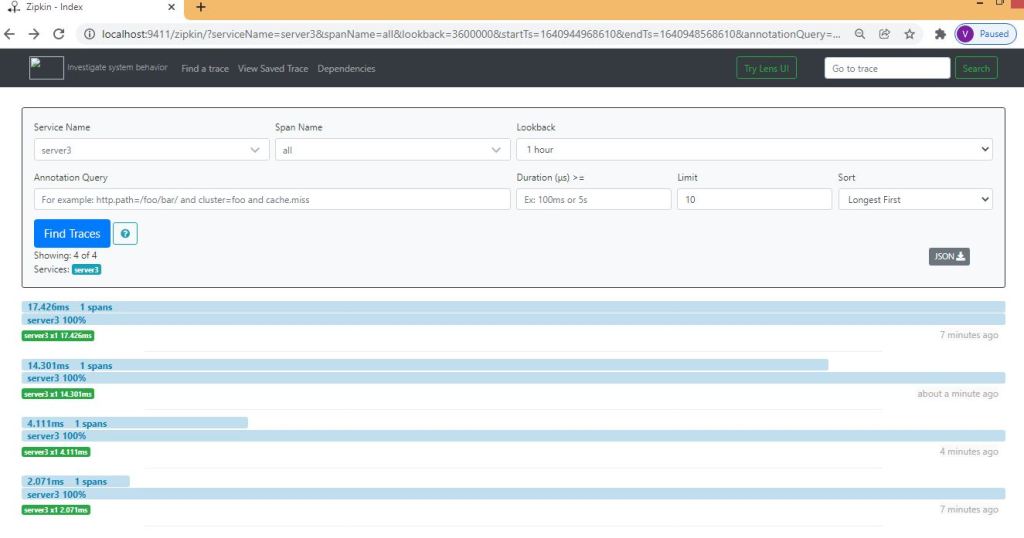Click the Zipkin logo image
This screenshot has width=1024, height=538.
[x=46, y=68]
